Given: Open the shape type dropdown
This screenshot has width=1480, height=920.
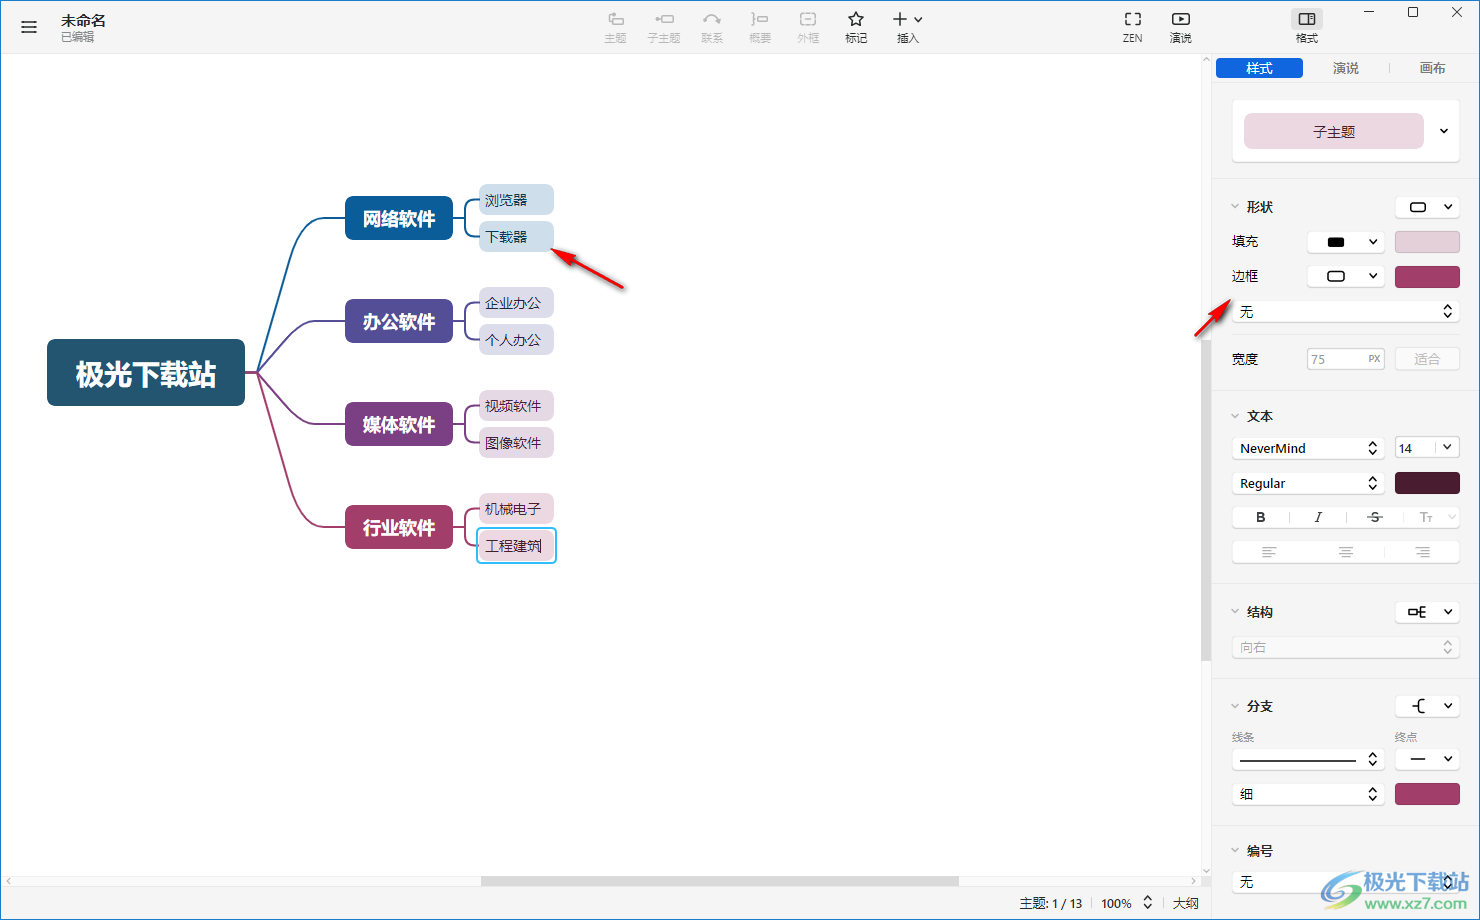Looking at the screenshot, I should (x=1428, y=207).
